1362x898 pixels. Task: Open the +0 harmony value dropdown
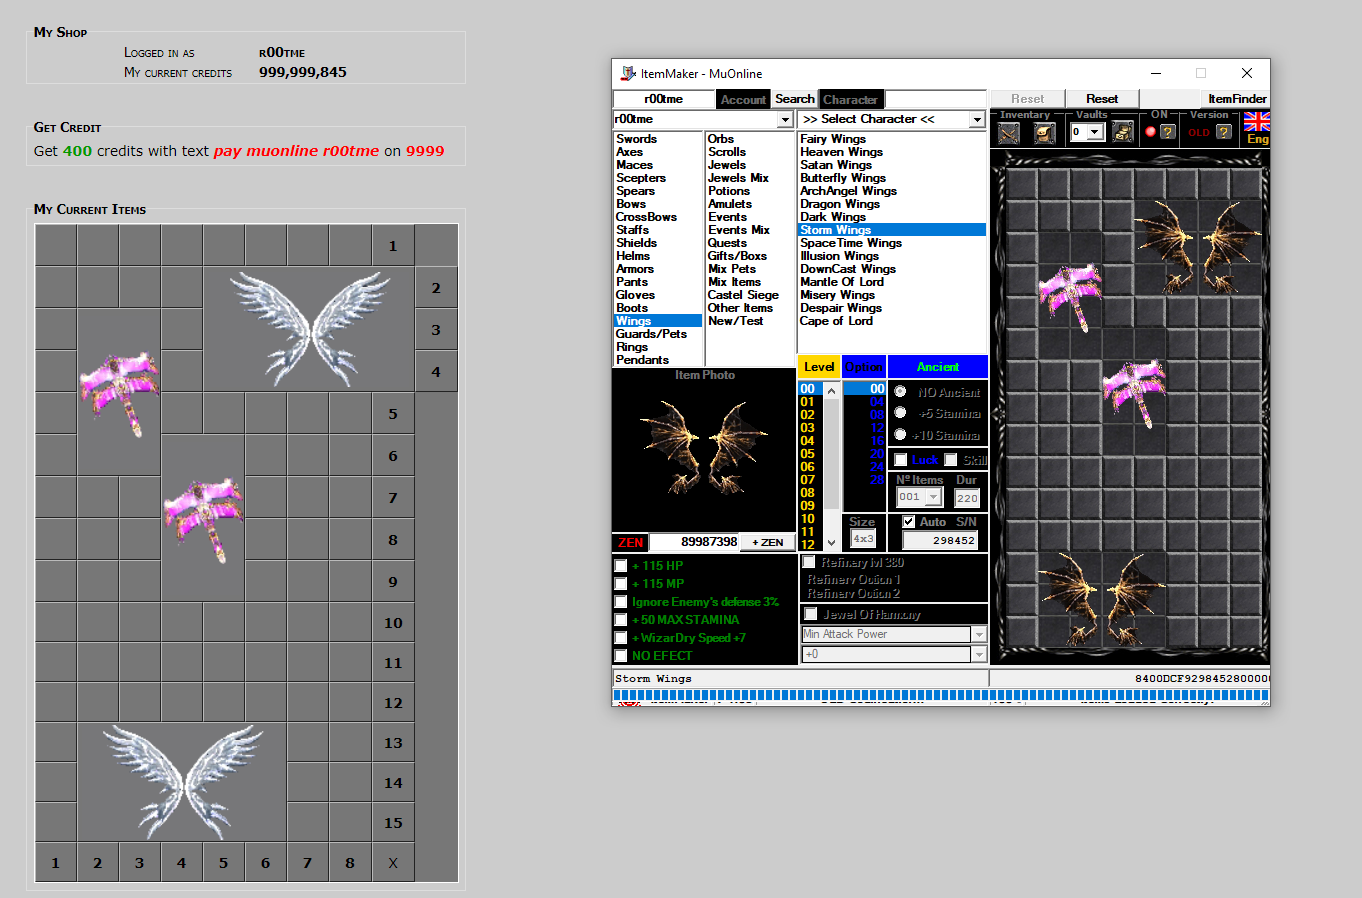tap(979, 654)
